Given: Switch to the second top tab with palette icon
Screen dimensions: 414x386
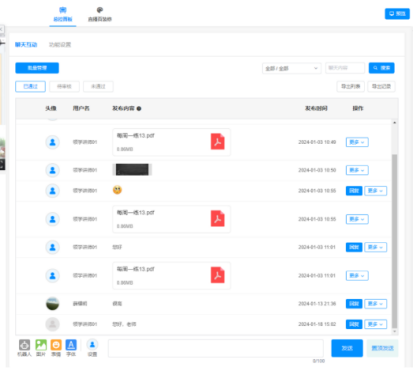Looking at the screenshot, I should (100, 14).
